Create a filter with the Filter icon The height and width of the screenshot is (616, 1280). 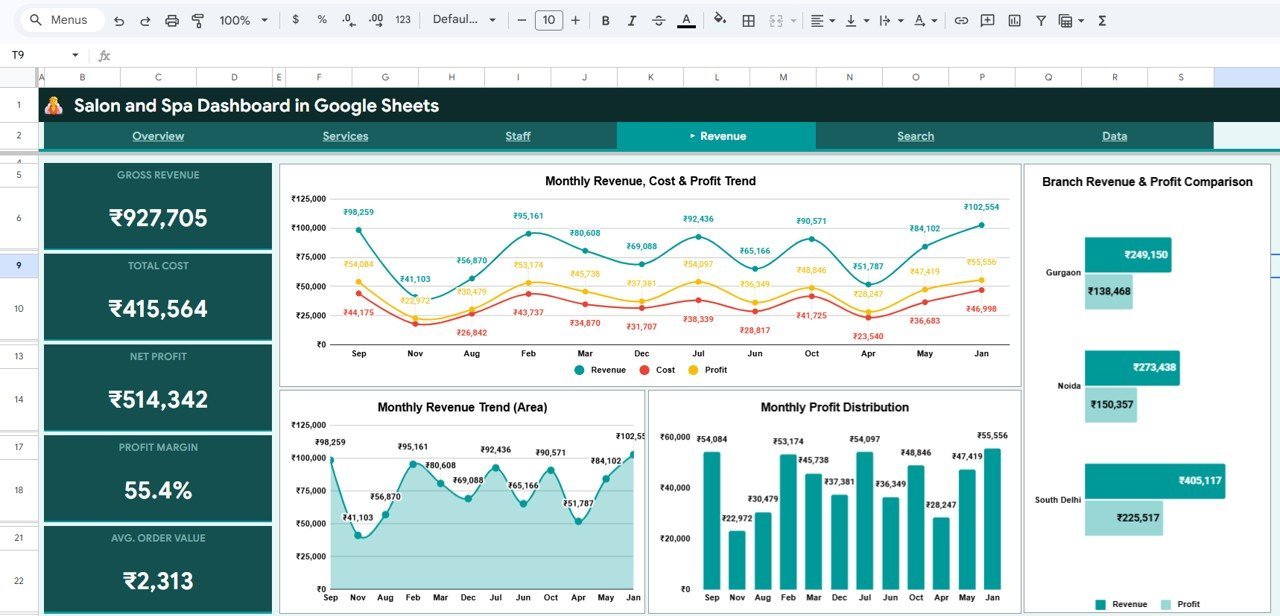pos(1040,19)
